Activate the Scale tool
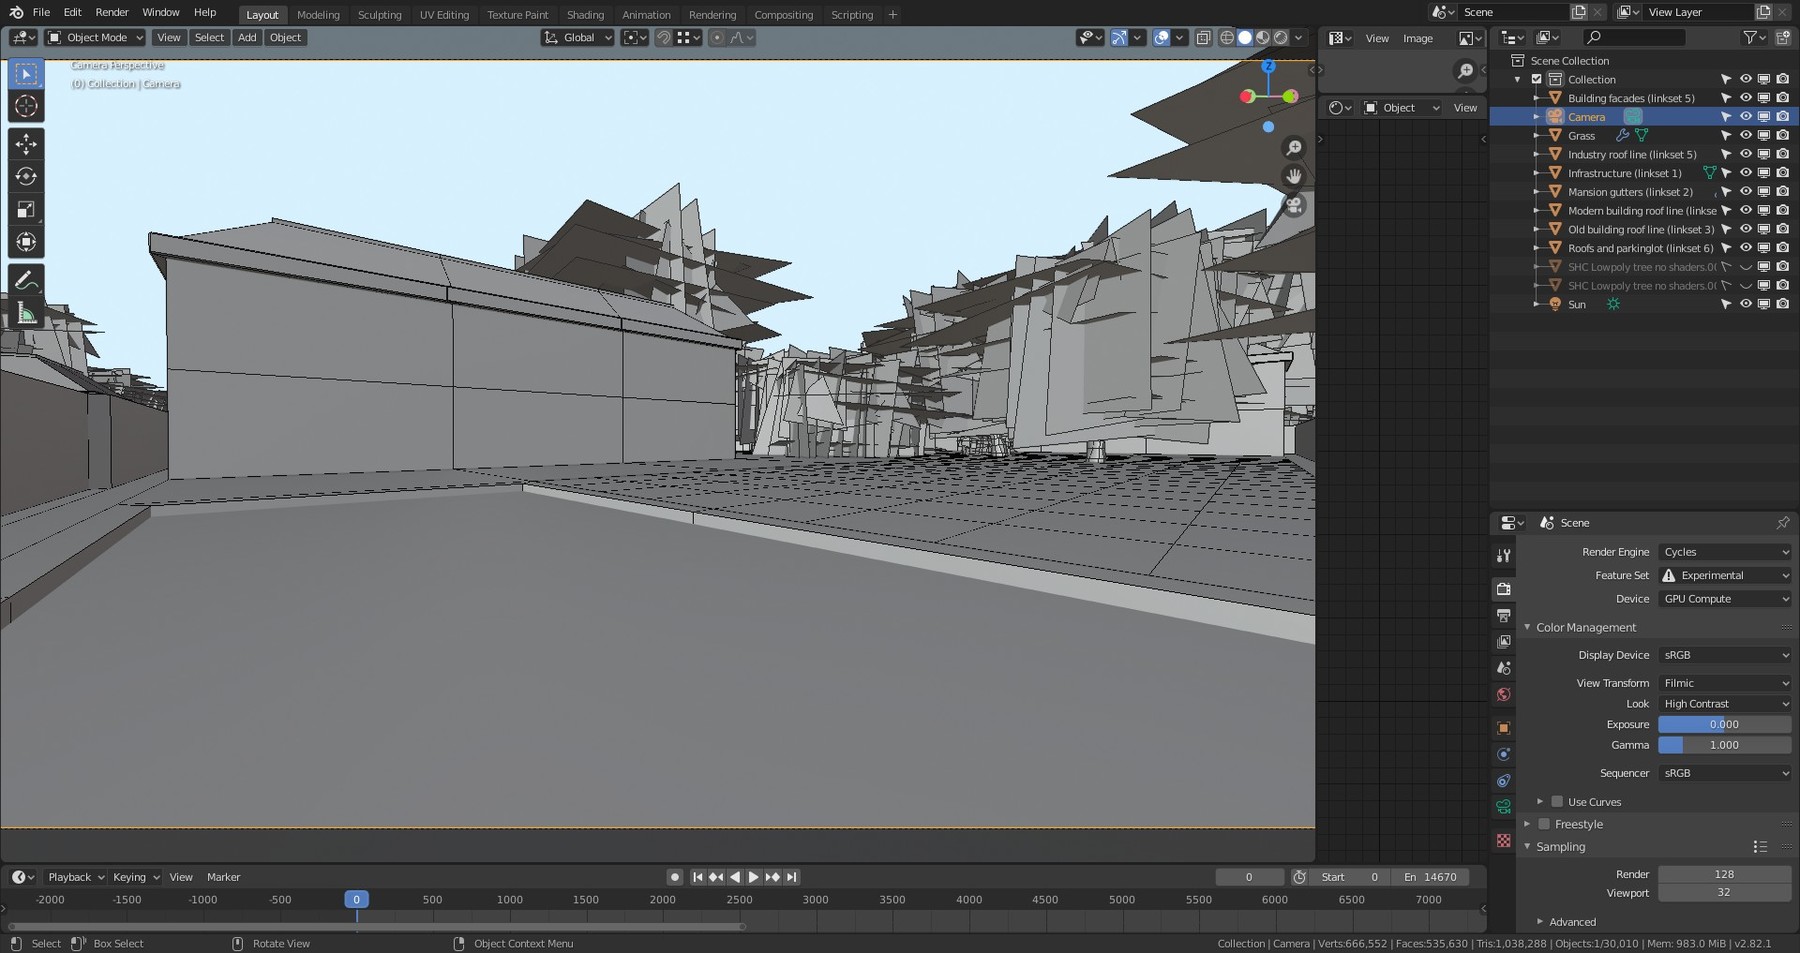Screen dimensions: 1800x953 tap(26, 209)
